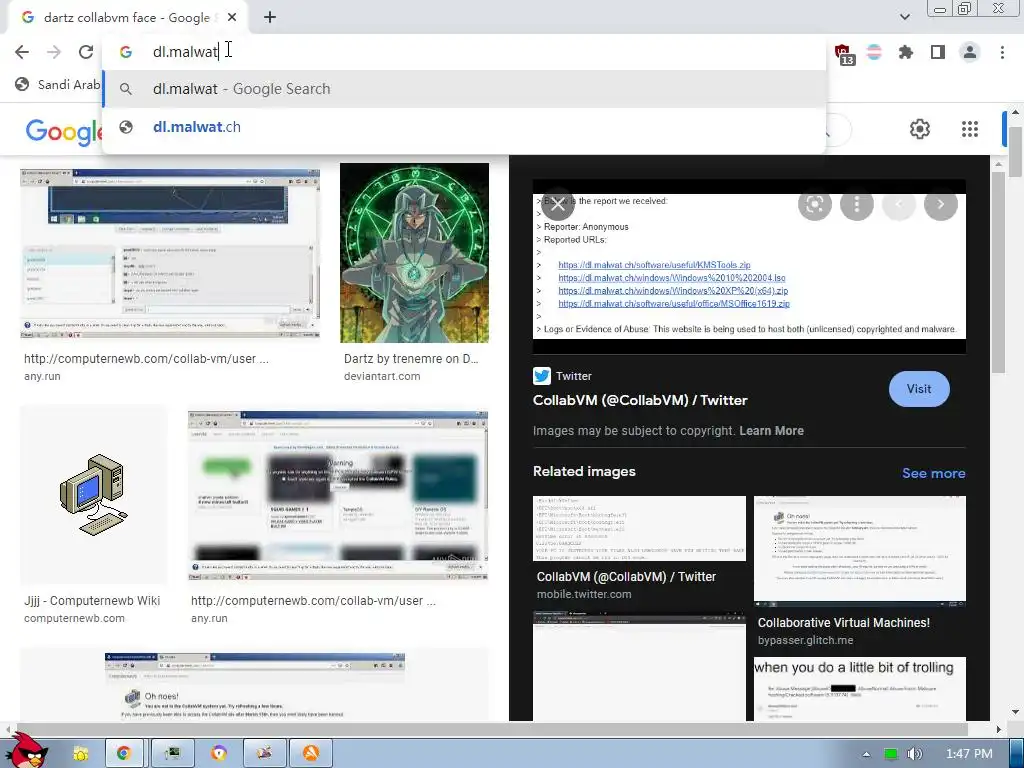Close the image preview panel
The height and width of the screenshot is (768, 1024).
coord(557,205)
